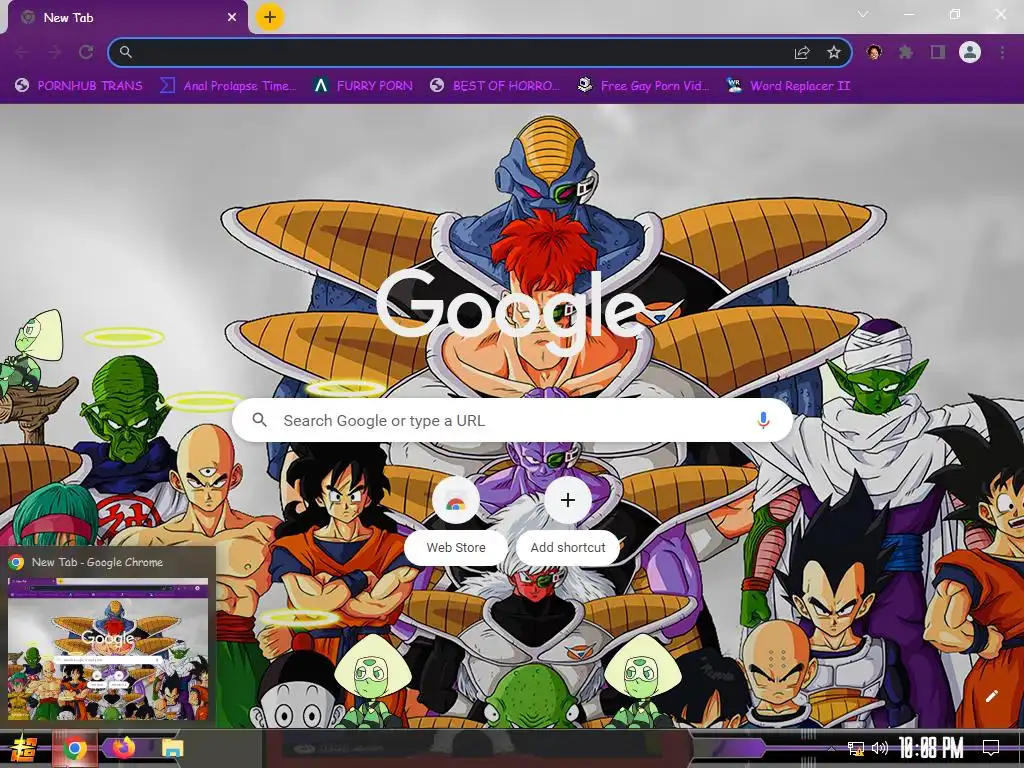Open Chrome's three-dot menu
The height and width of the screenshot is (768, 1024).
pyautogui.click(x=1002, y=52)
